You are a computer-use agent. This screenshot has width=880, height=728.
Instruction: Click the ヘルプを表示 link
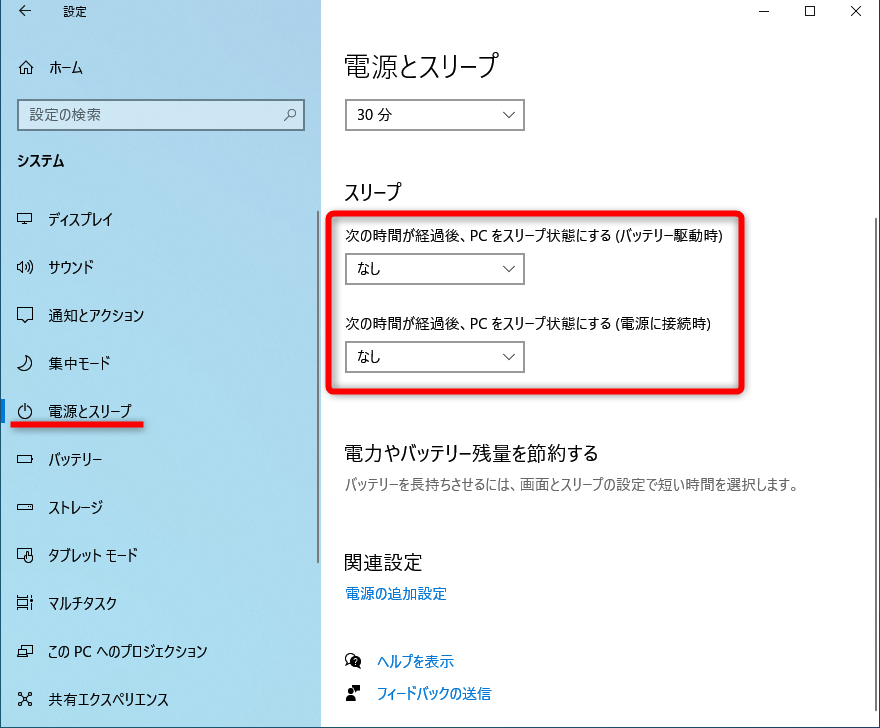click(415, 661)
